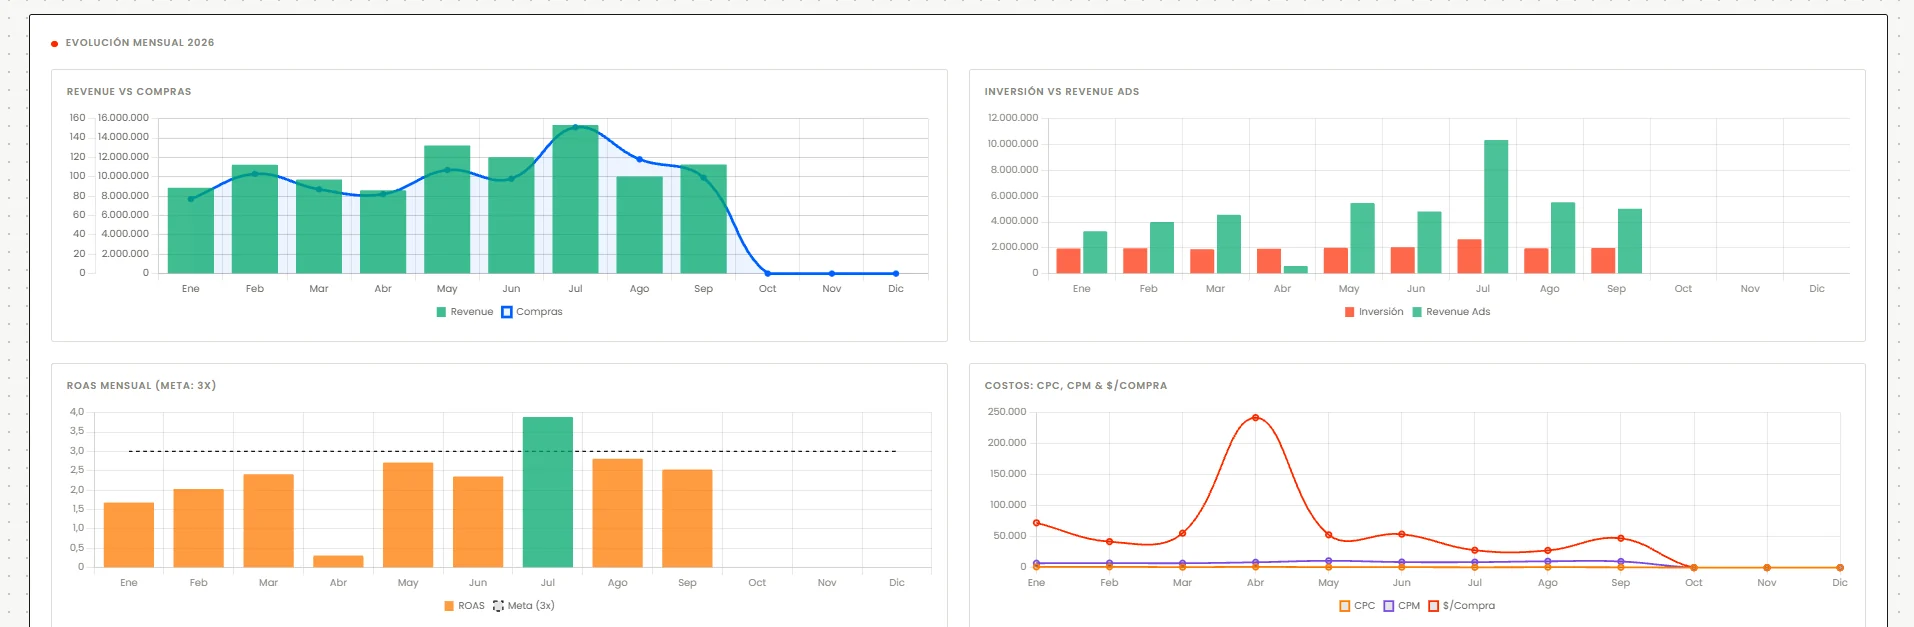Toggle the Revenue Ads legend entry
The width and height of the screenshot is (1914, 627).
click(1451, 312)
